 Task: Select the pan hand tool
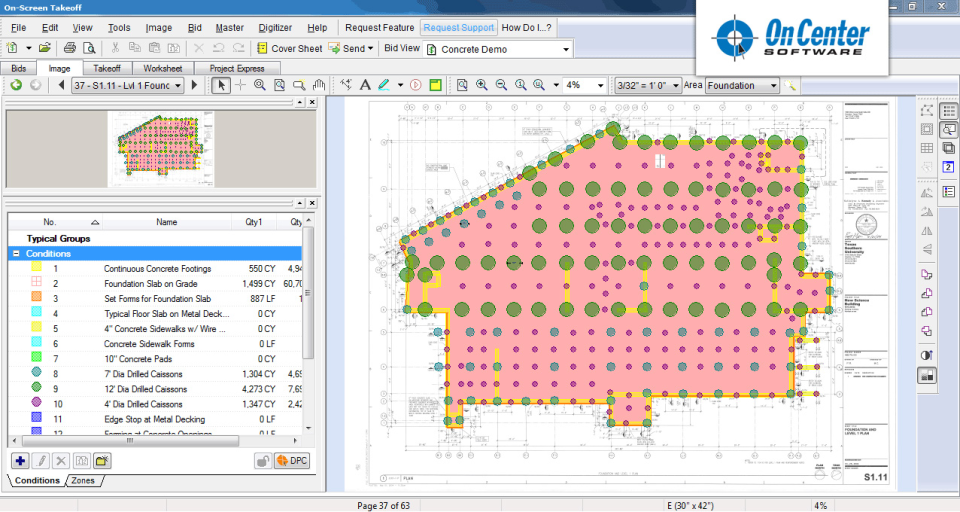pos(318,86)
